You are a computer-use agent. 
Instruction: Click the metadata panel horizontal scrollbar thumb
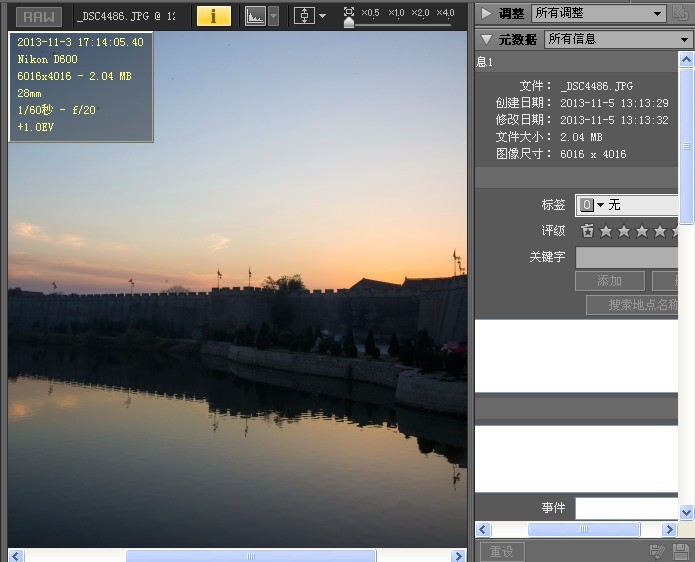pos(584,529)
